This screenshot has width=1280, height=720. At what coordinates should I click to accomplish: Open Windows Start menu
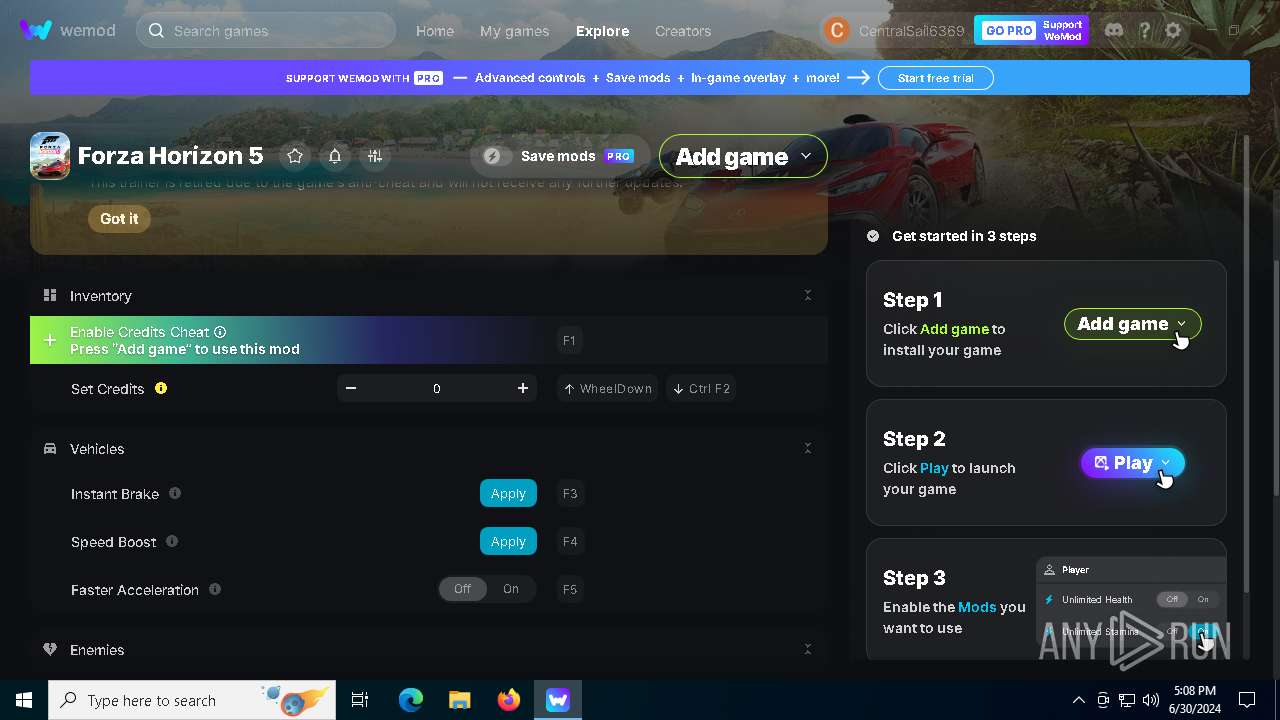tap(24, 700)
